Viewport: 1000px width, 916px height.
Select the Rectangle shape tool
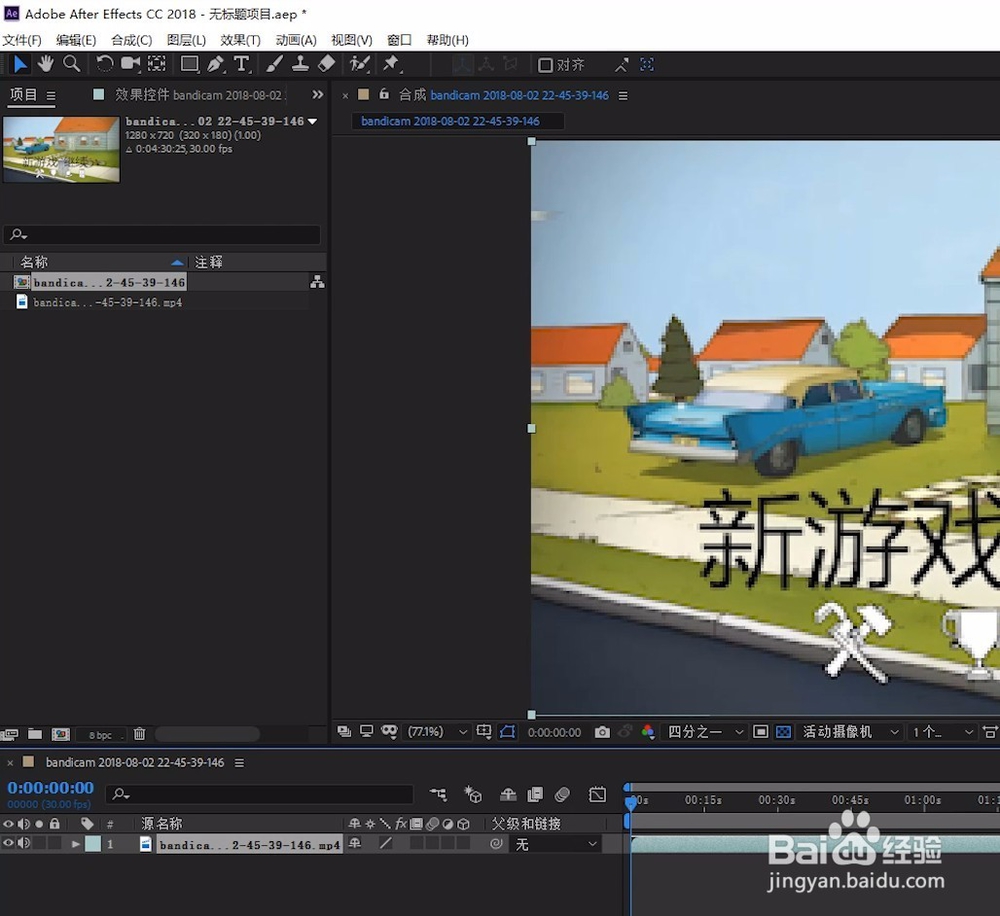(x=189, y=64)
